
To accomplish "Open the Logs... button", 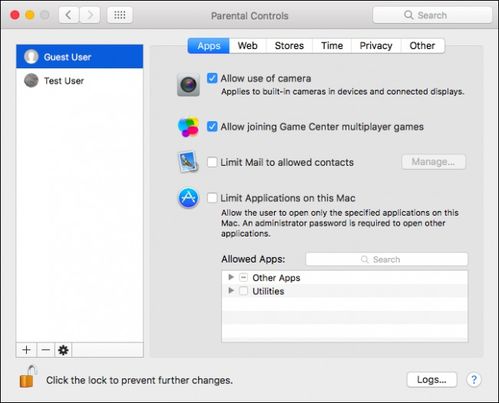I will [432, 380].
